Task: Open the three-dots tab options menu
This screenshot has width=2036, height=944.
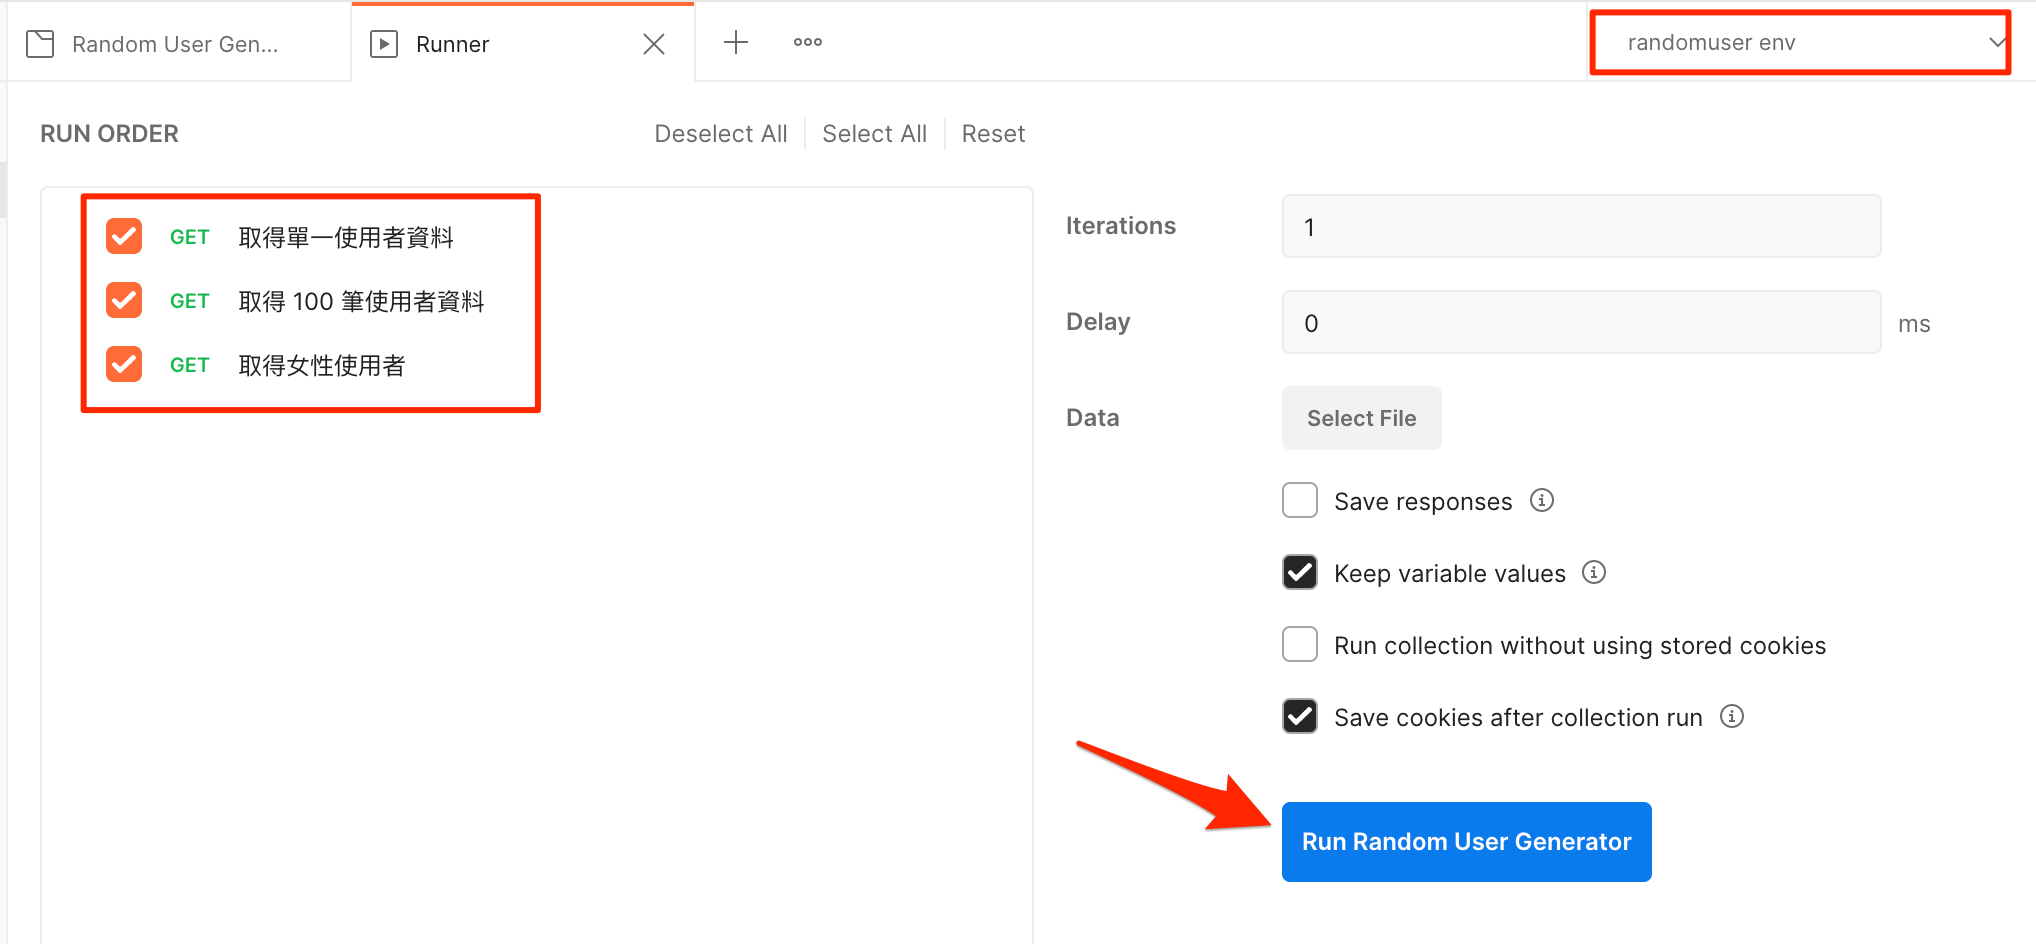Action: click(x=807, y=42)
